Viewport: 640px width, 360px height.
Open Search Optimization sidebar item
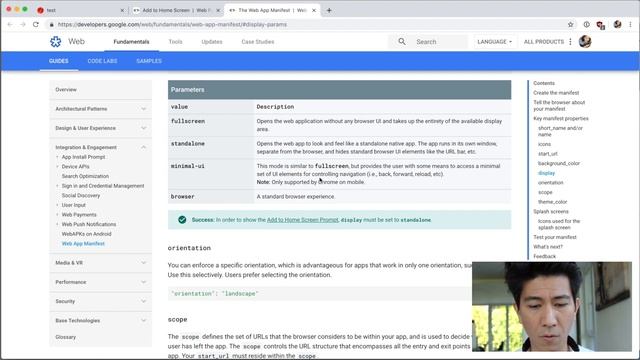[85, 176]
